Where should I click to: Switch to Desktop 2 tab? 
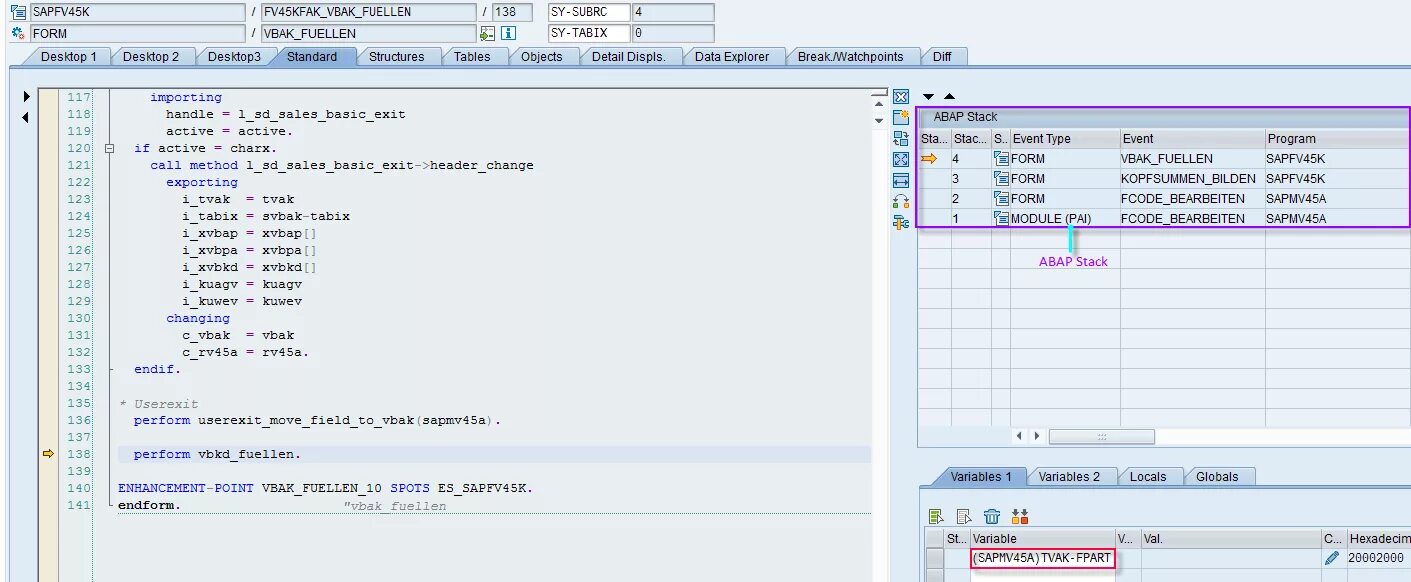[151, 56]
